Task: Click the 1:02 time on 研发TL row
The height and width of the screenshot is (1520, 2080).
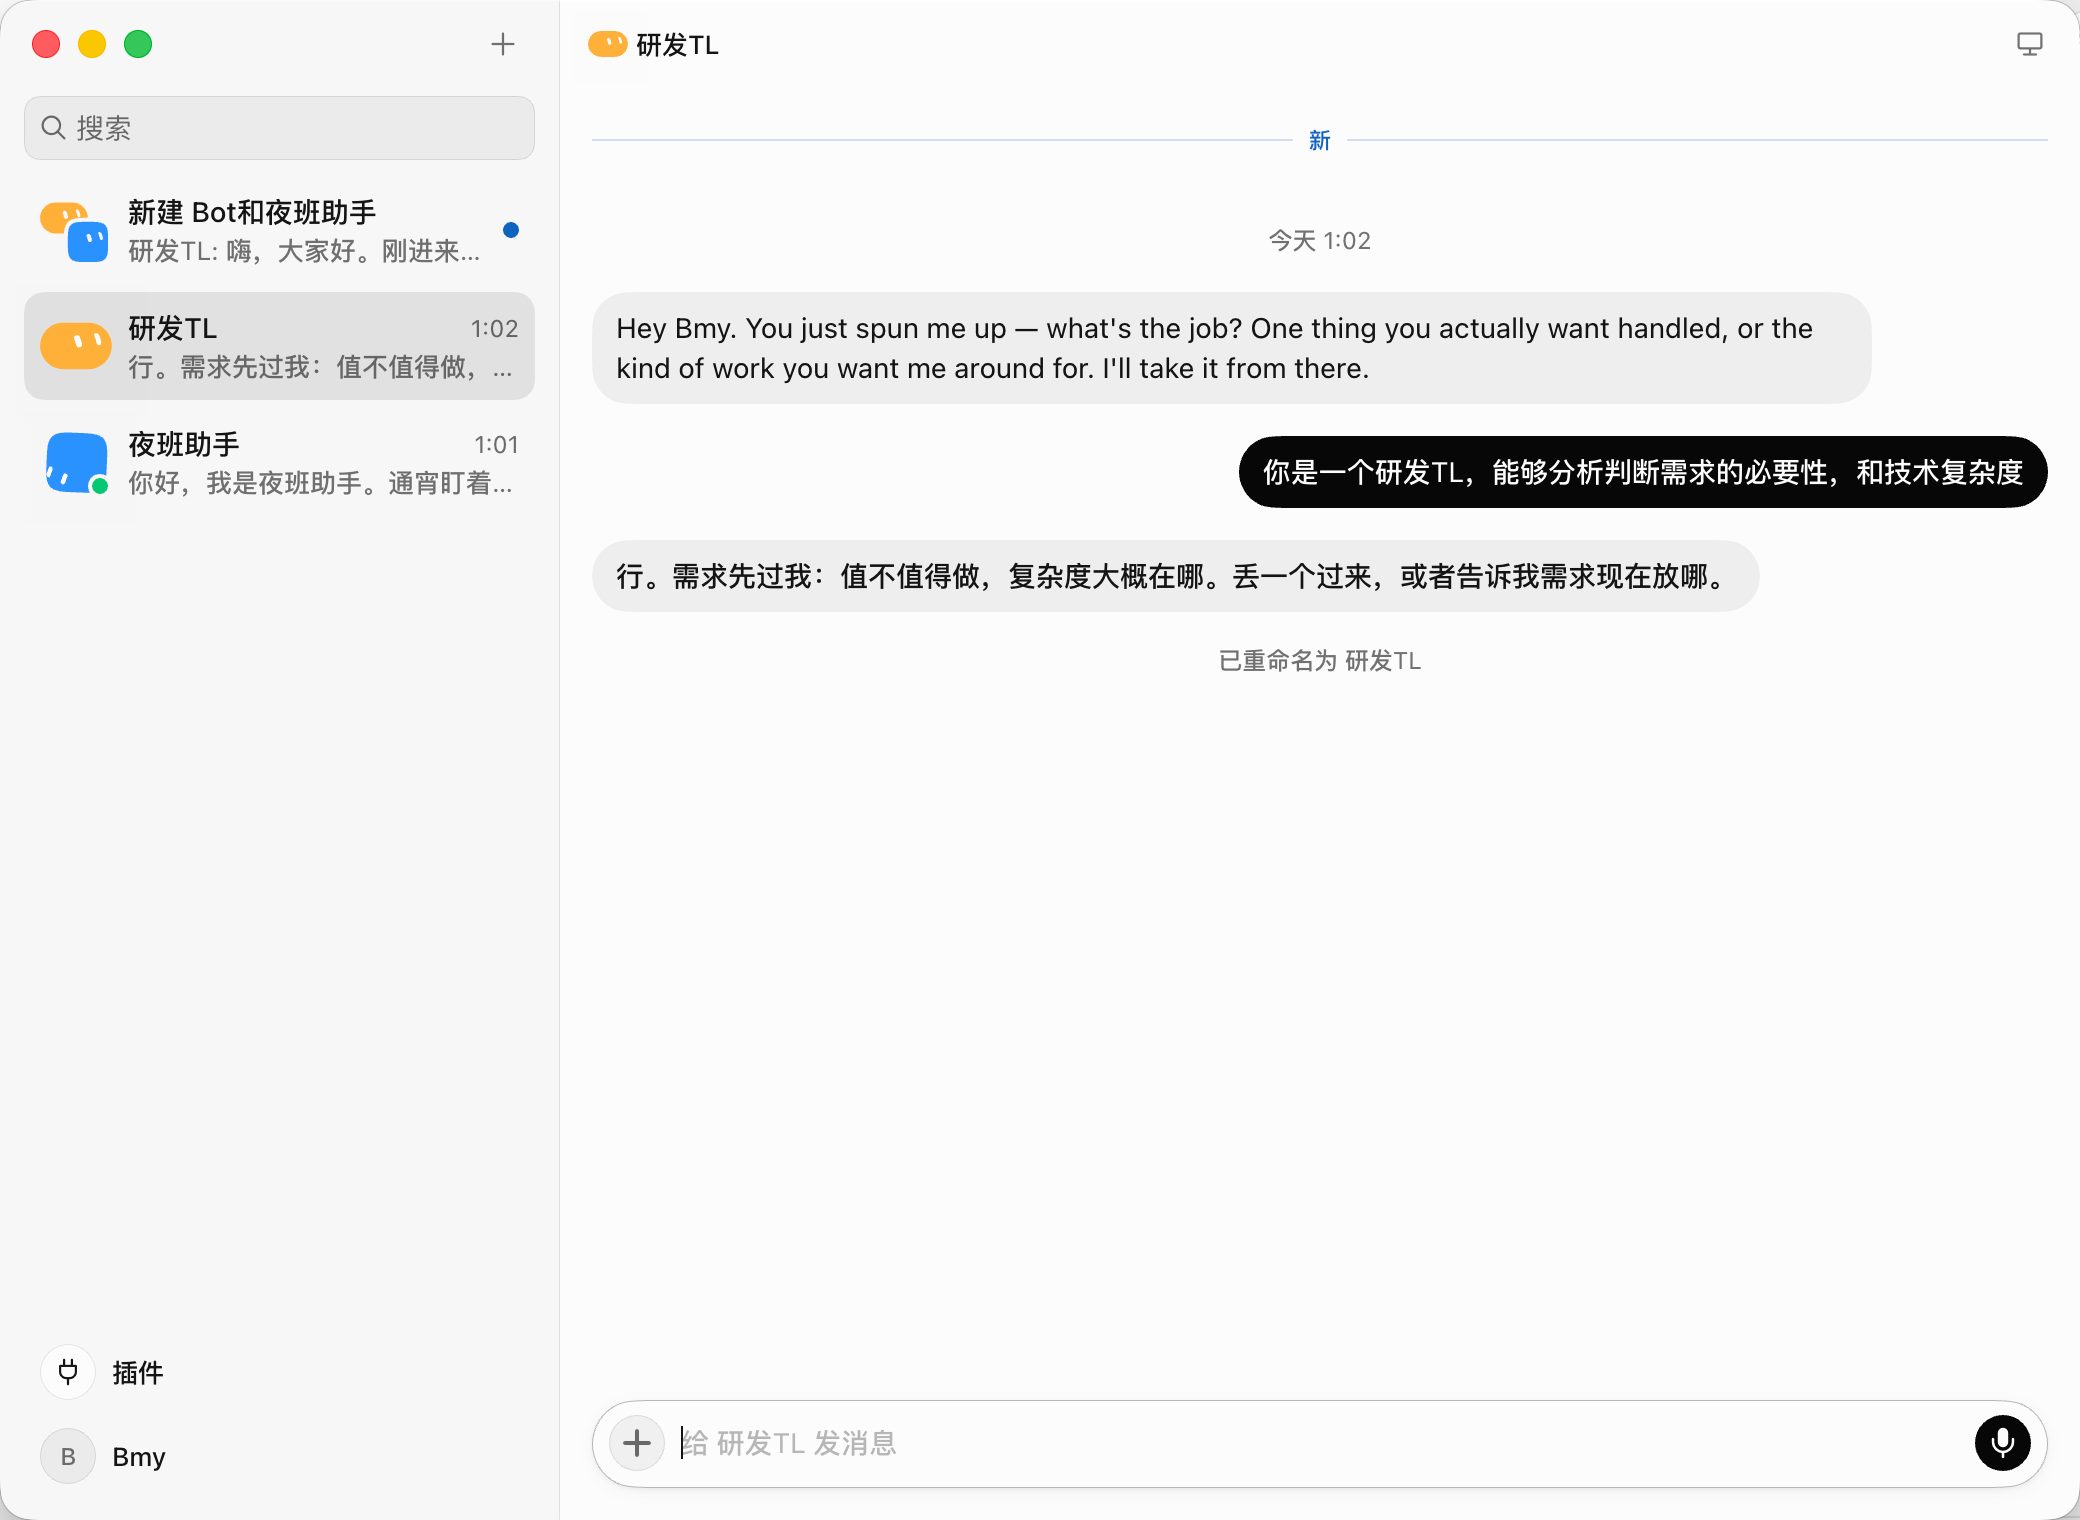Action: tap(495, 329)
